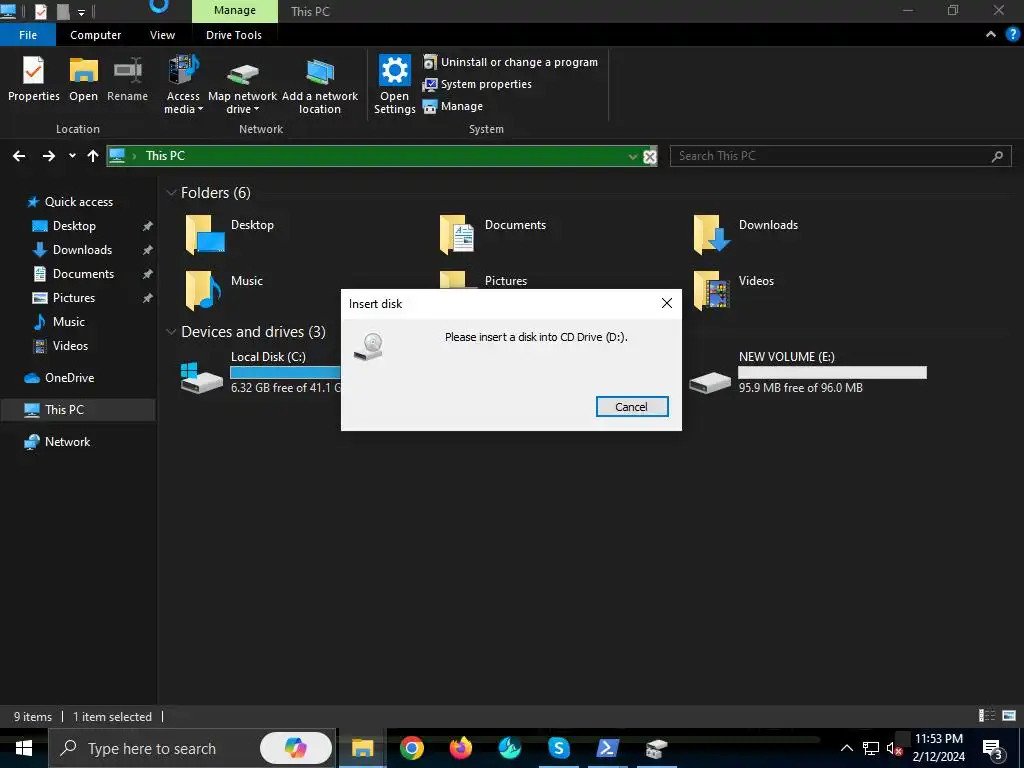Switch to the Computer ribbon tab
This screenshot has height=768, width=1024.
[95, 35]
